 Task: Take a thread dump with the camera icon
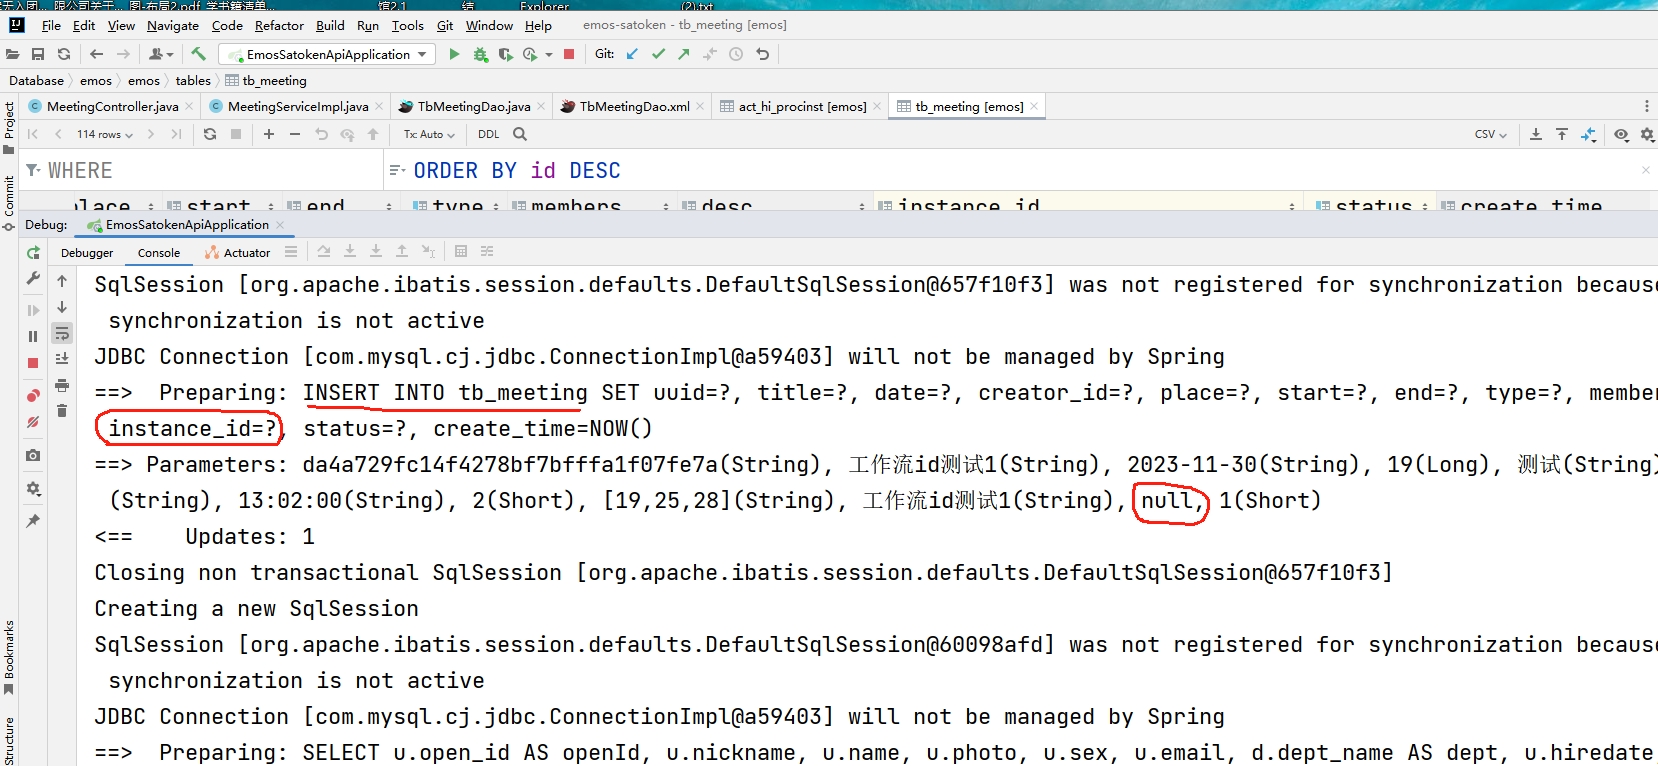(33, 455)
